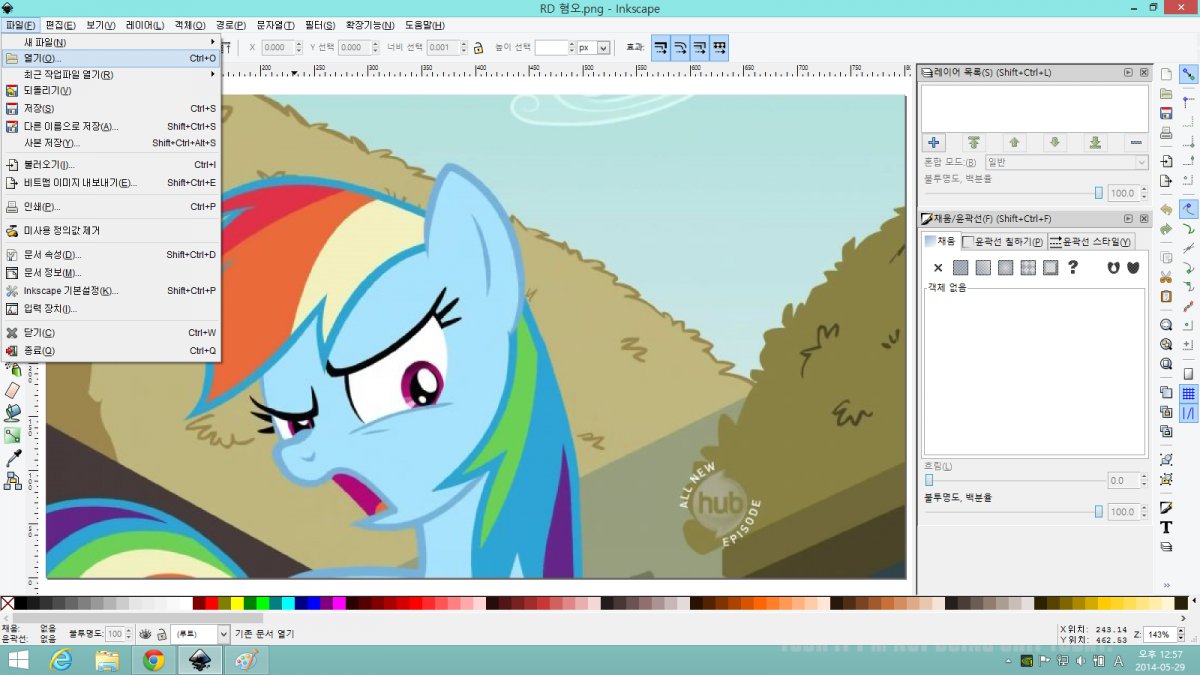Lower layer to bottom icon
Viewport: 1200px width, 675px height.
point(1095,142)
